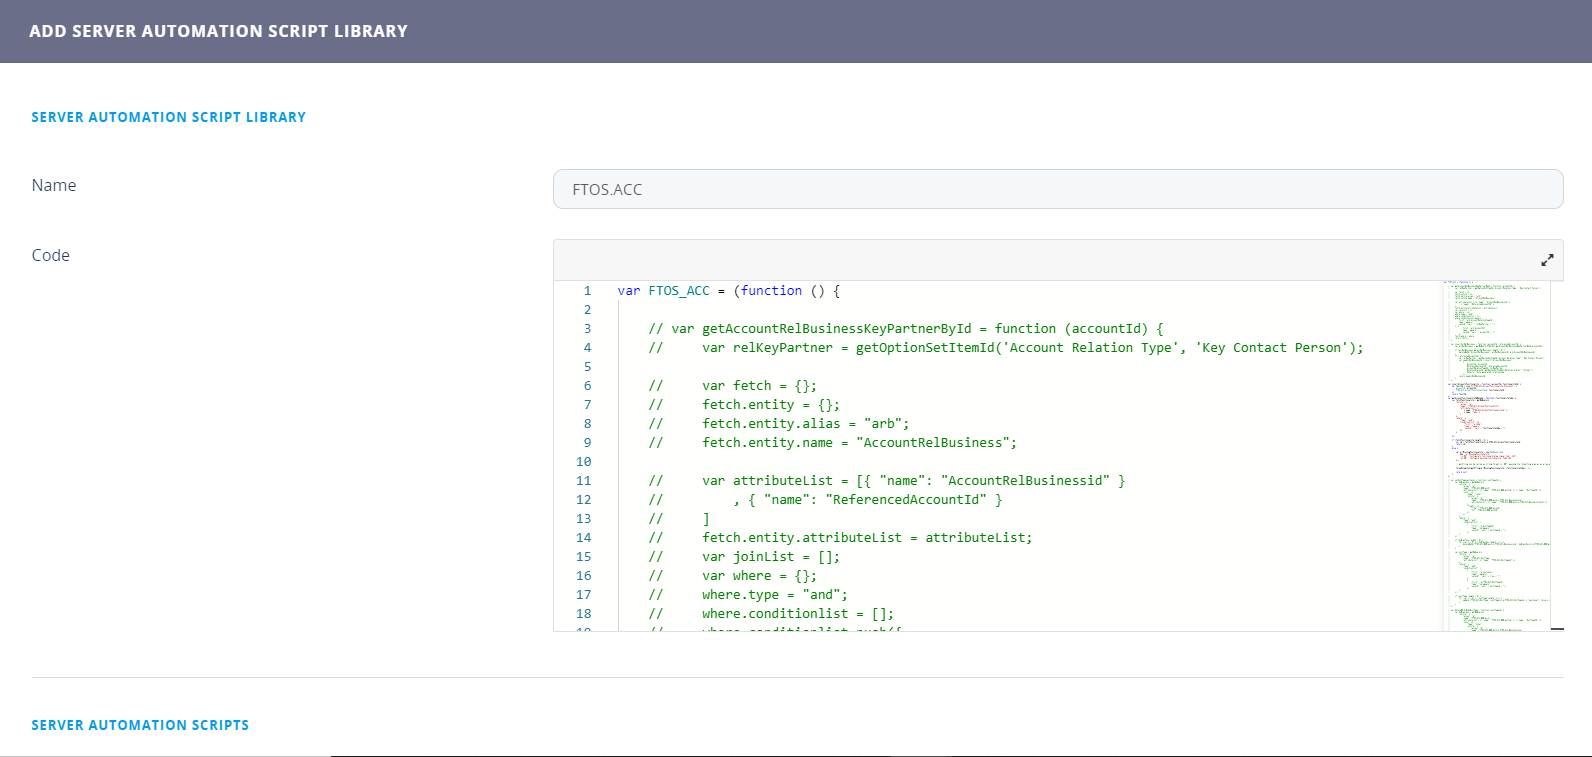The width and height of the screenshot is (1592, 757).
Task: Select line number 1 in the gutter
Action: [587, 291]
